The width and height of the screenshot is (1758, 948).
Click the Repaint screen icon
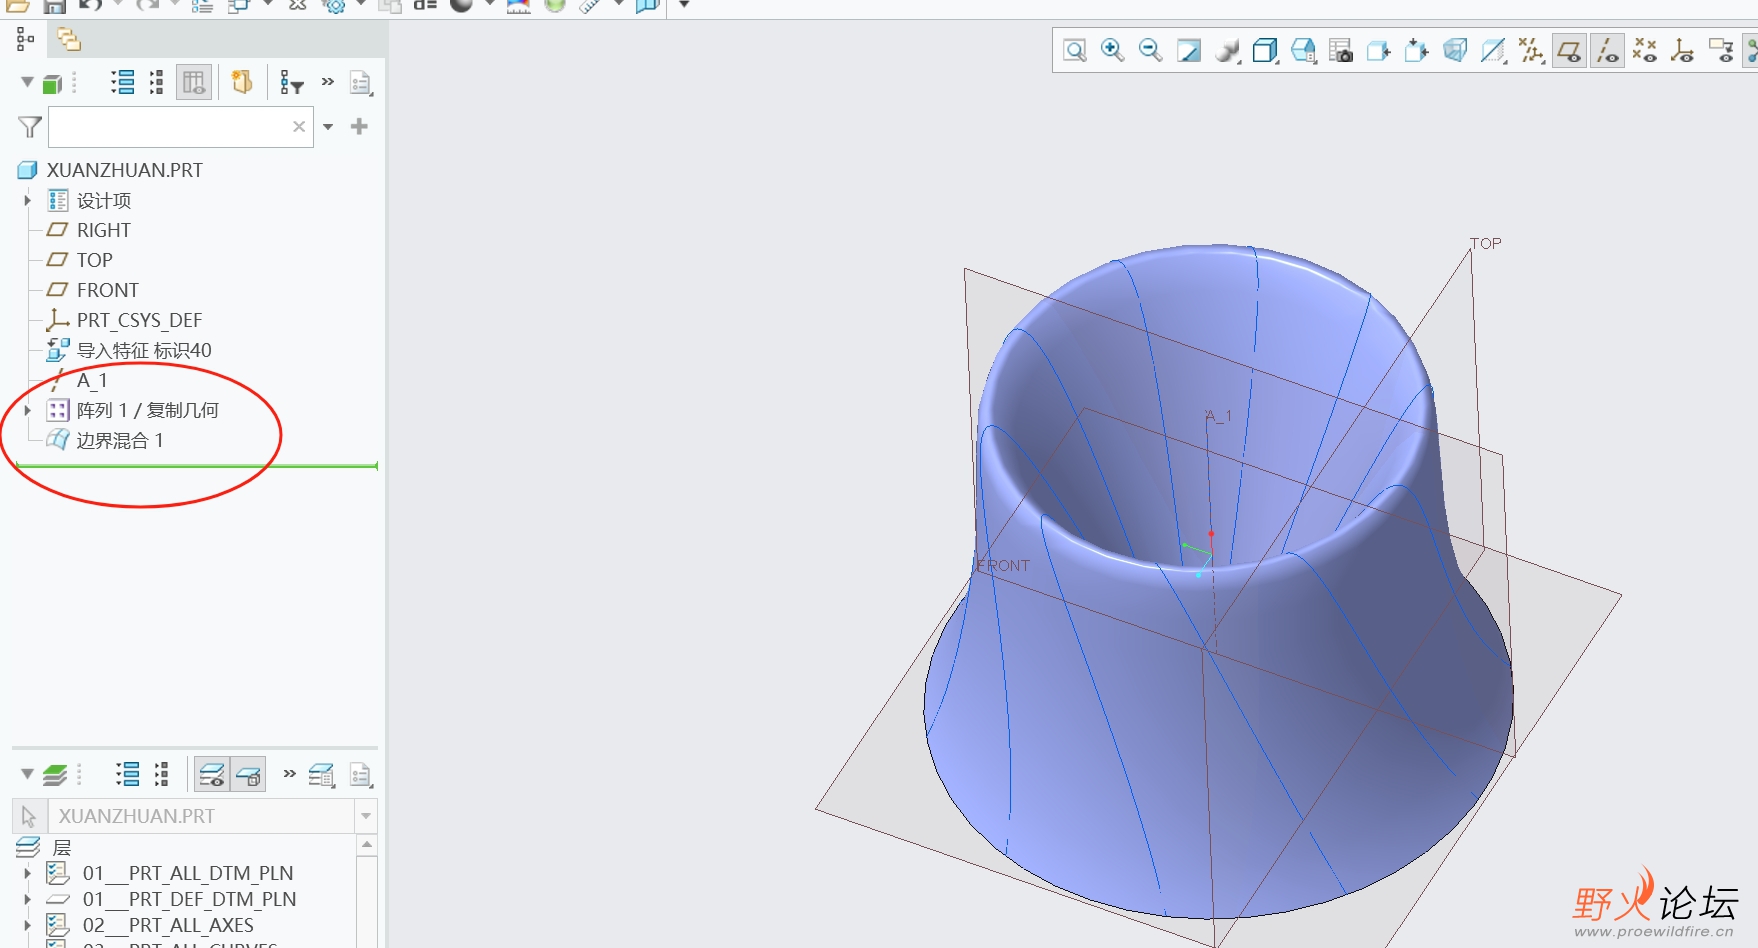(x=1188, y=50)
